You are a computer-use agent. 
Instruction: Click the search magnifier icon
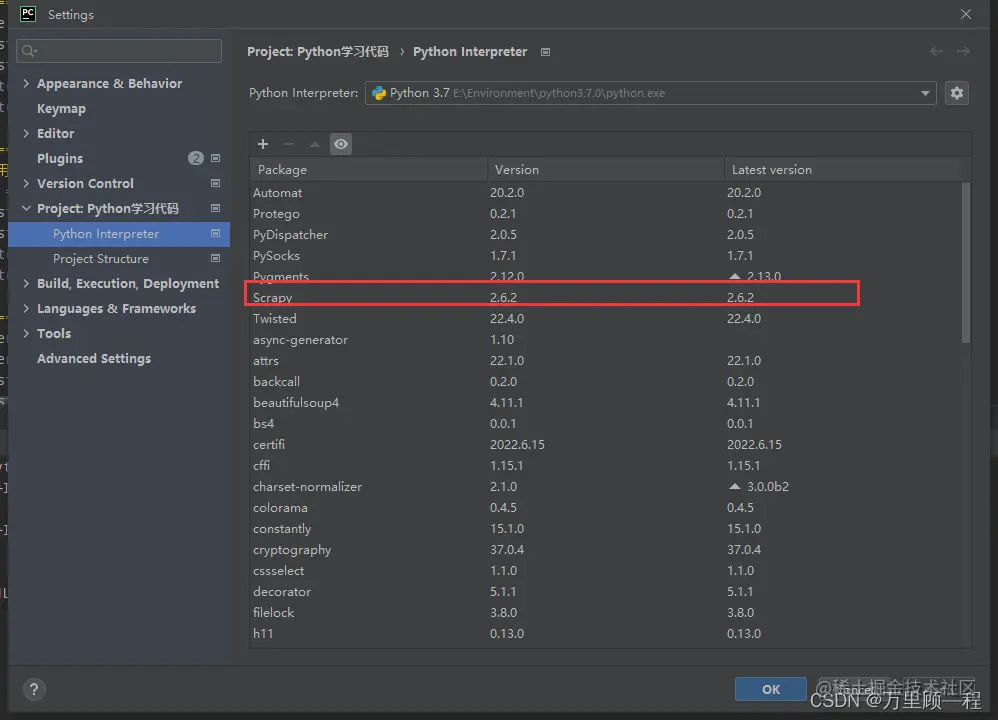pyautogui.click(x=29, y=51)
